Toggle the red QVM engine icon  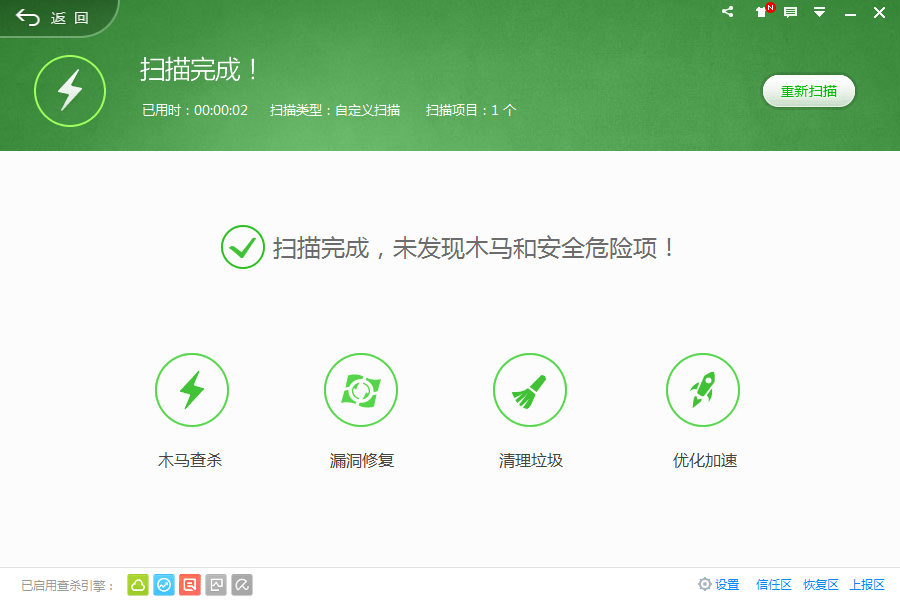click(190, 585)
